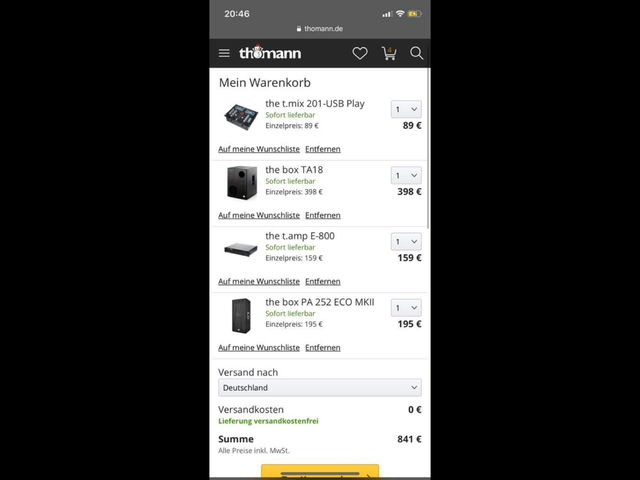Open the shopping cart icon

389,53
